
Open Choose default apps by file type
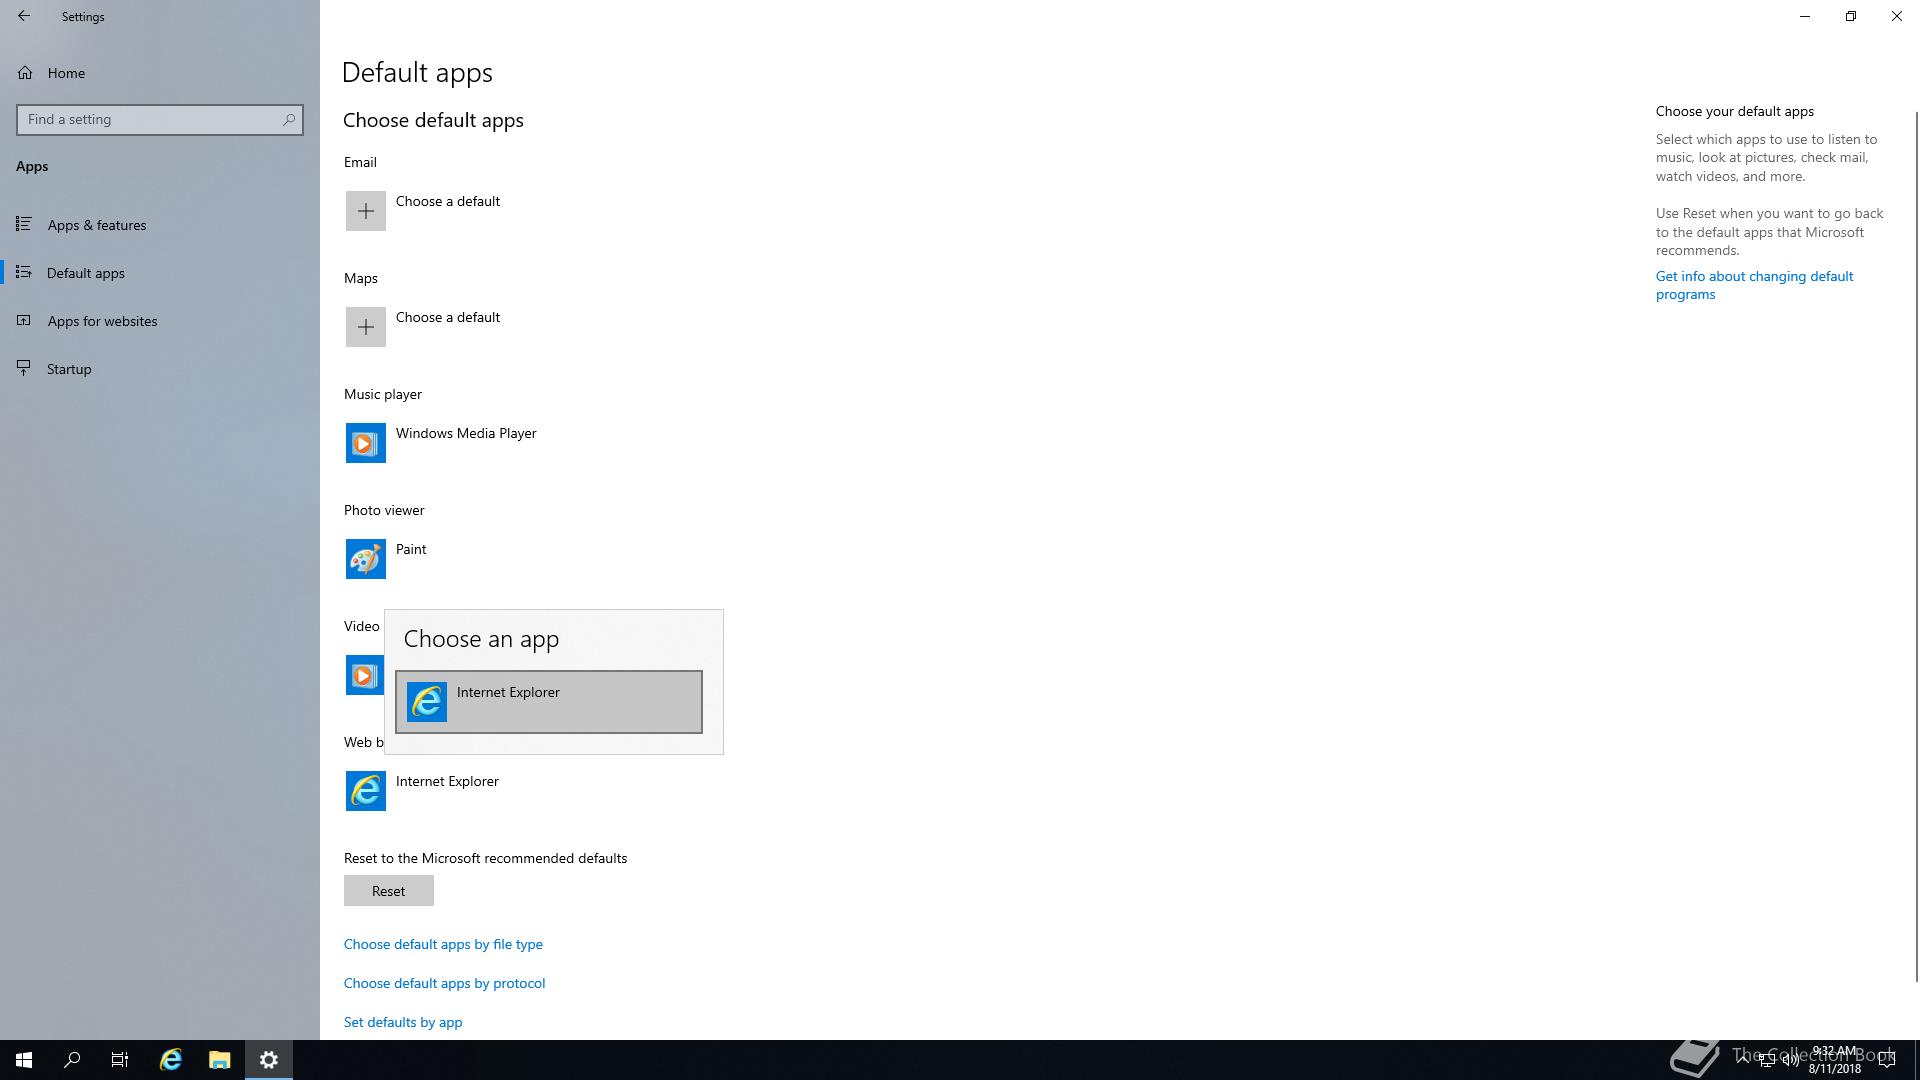point(443,944)
